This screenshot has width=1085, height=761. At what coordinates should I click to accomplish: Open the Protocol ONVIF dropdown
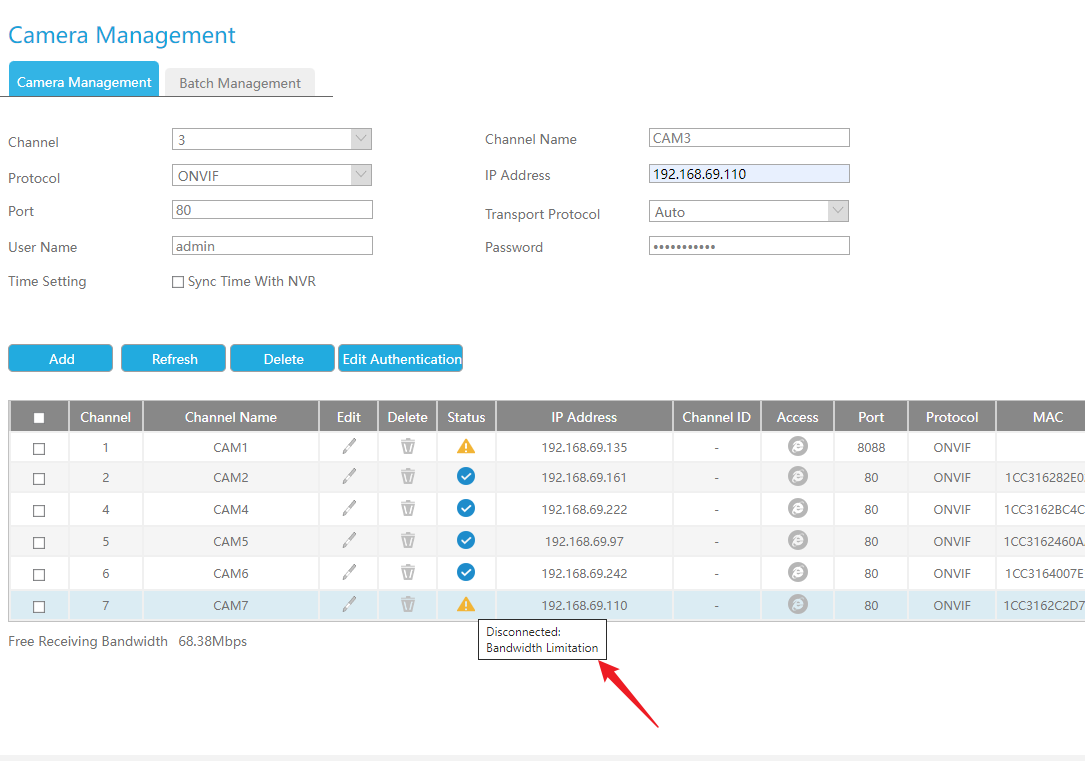click(272, 175)
